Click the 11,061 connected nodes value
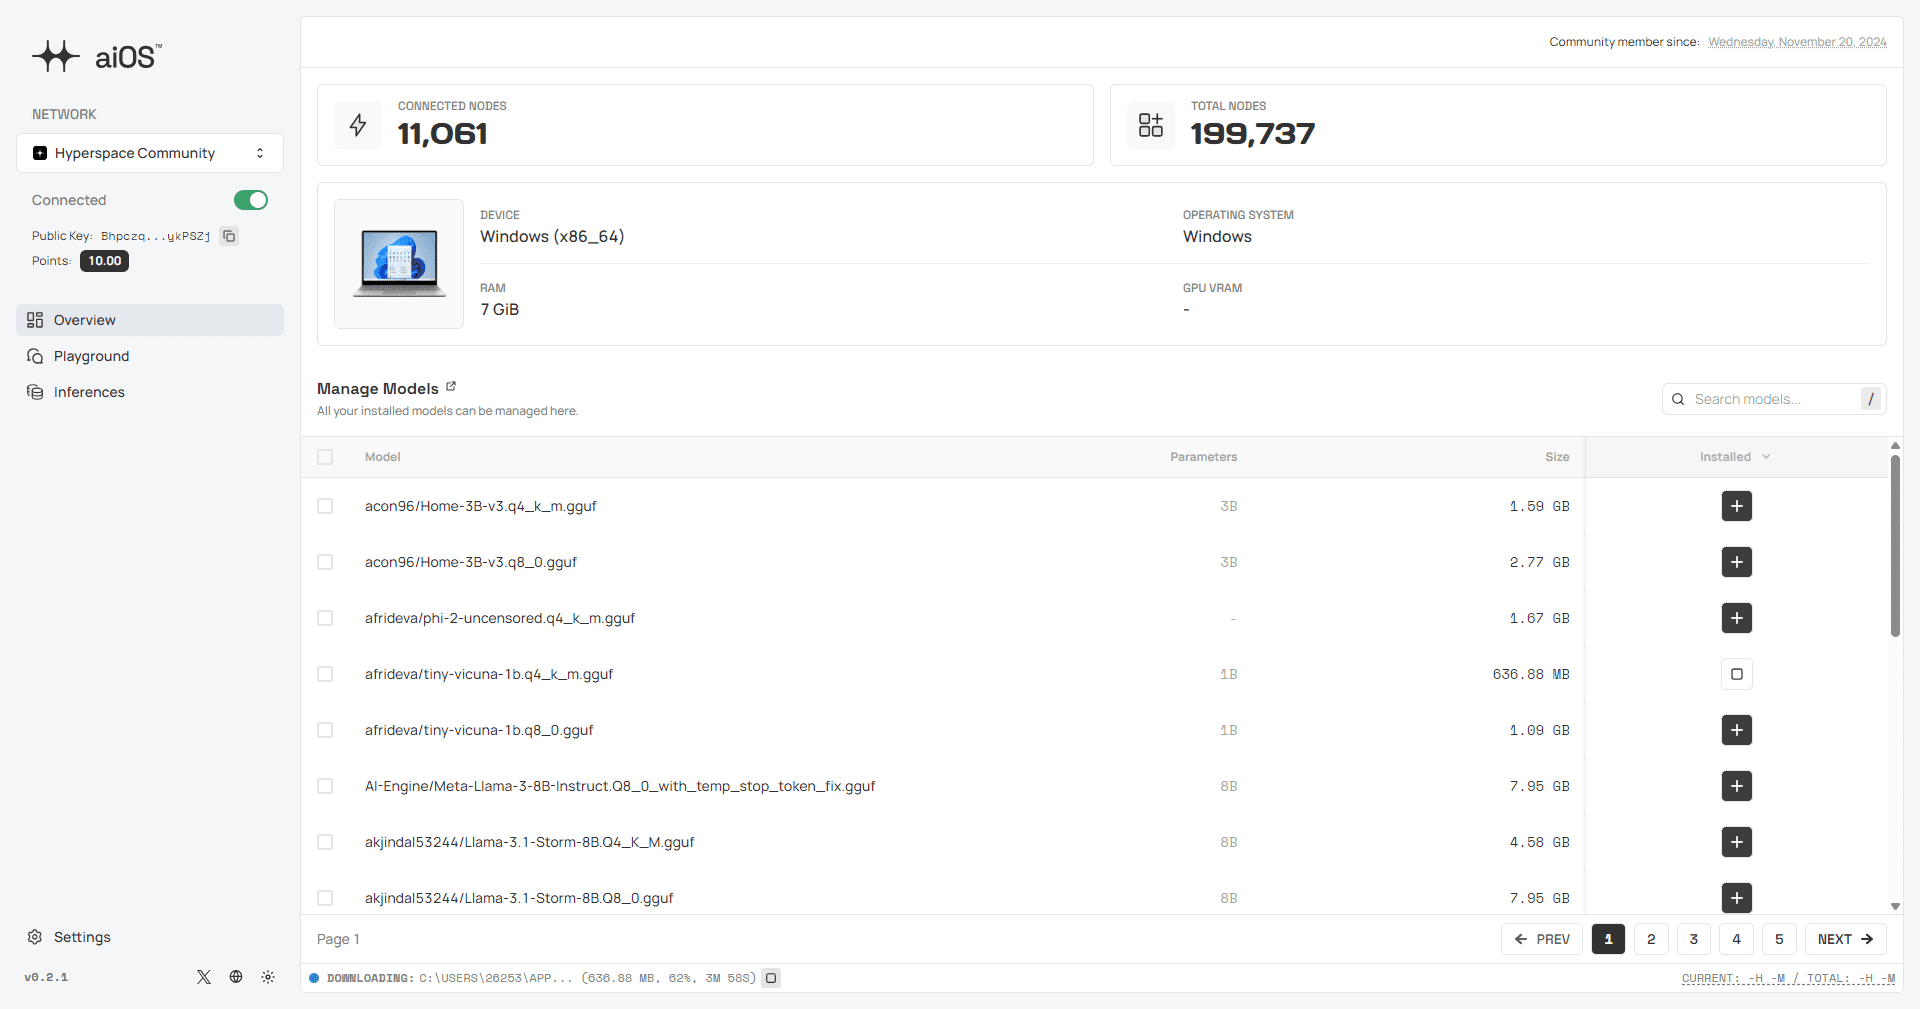The image size is (1920, 1009). click(442, 133)
